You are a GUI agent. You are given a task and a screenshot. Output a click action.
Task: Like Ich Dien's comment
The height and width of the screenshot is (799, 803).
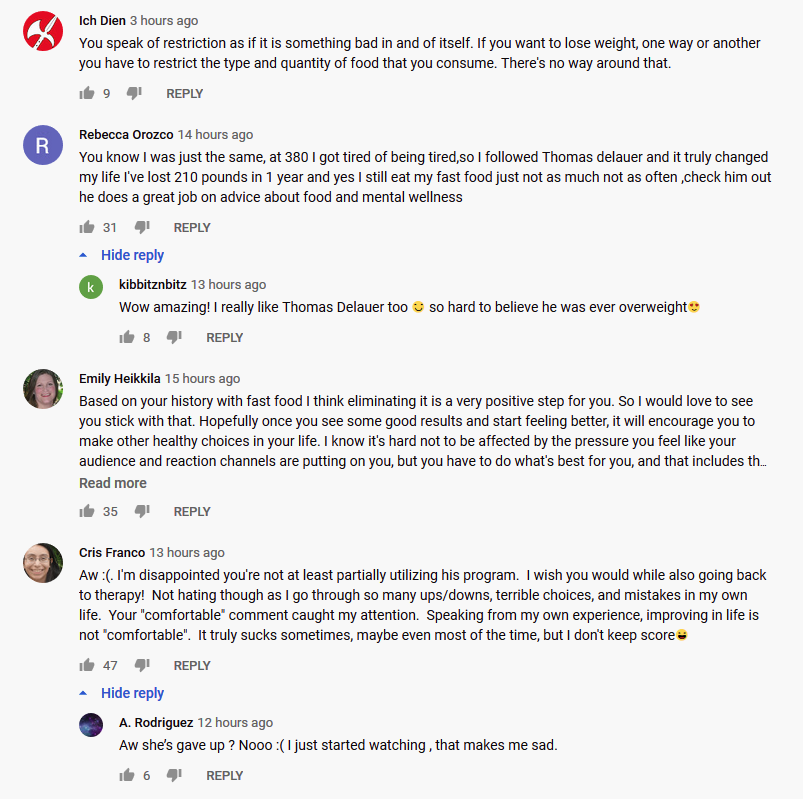[87, 93]
